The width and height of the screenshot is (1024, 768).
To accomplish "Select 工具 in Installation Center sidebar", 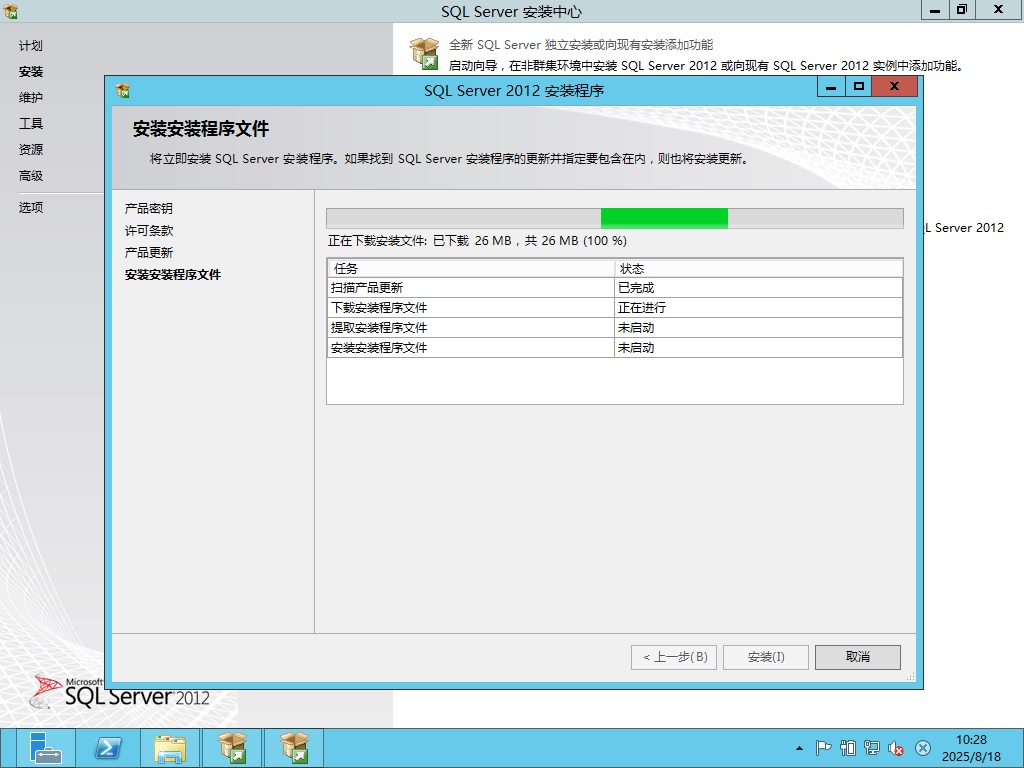I will 31,123.
